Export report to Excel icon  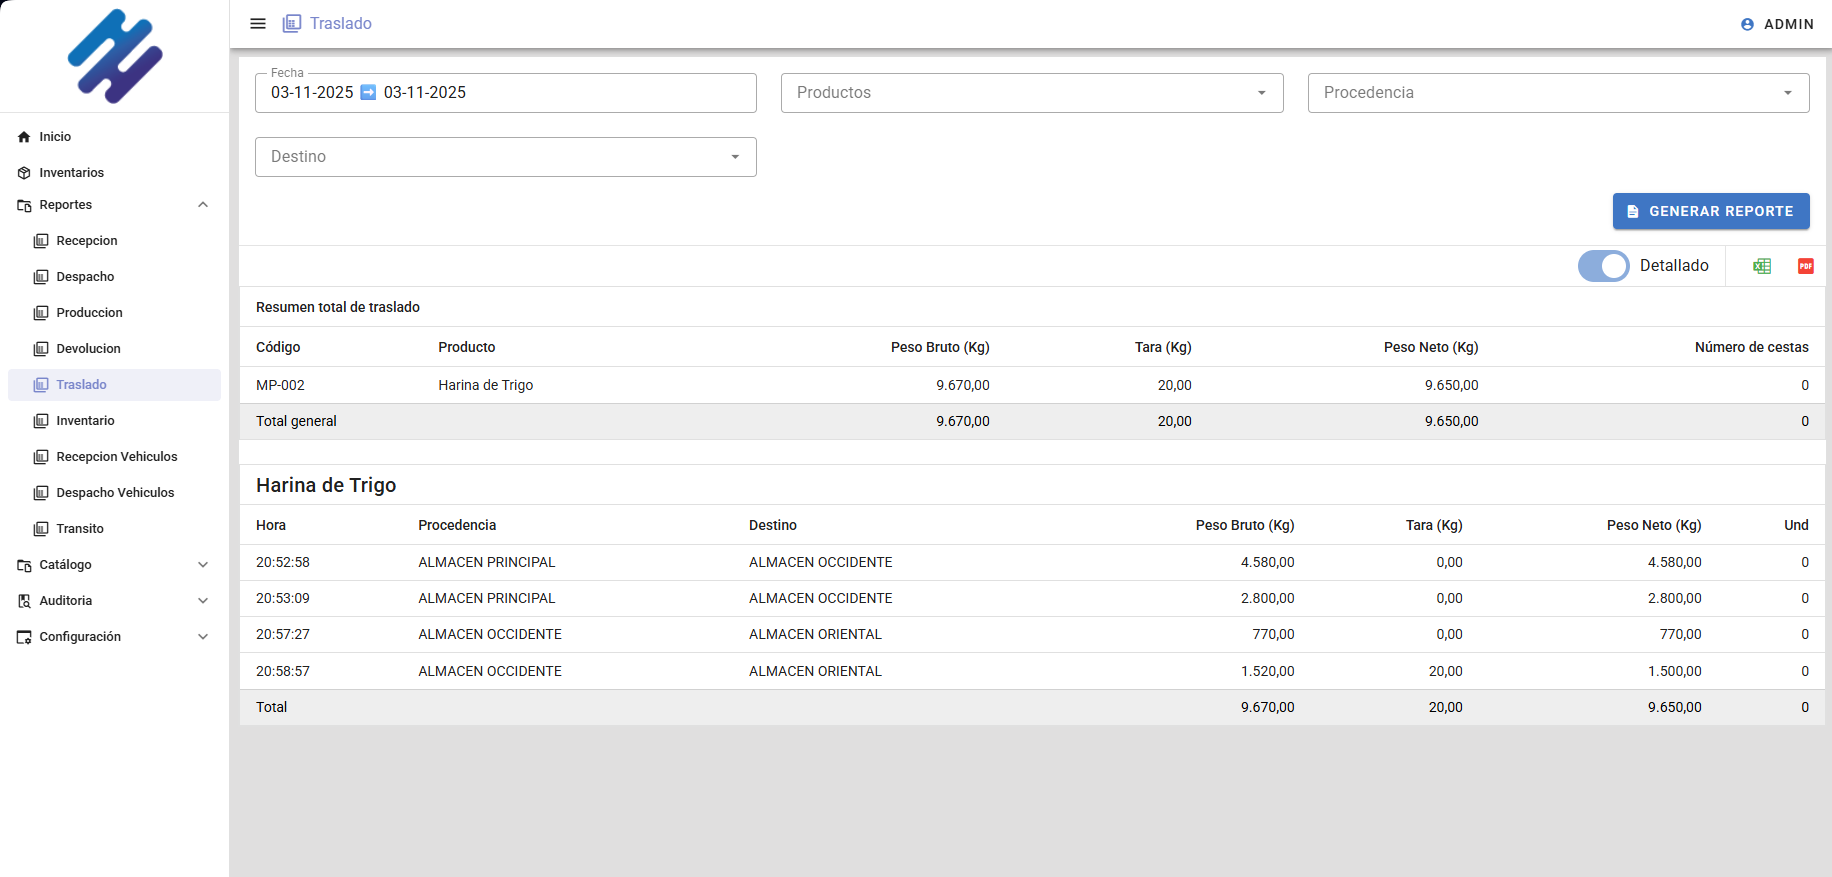click(1762, 266)
